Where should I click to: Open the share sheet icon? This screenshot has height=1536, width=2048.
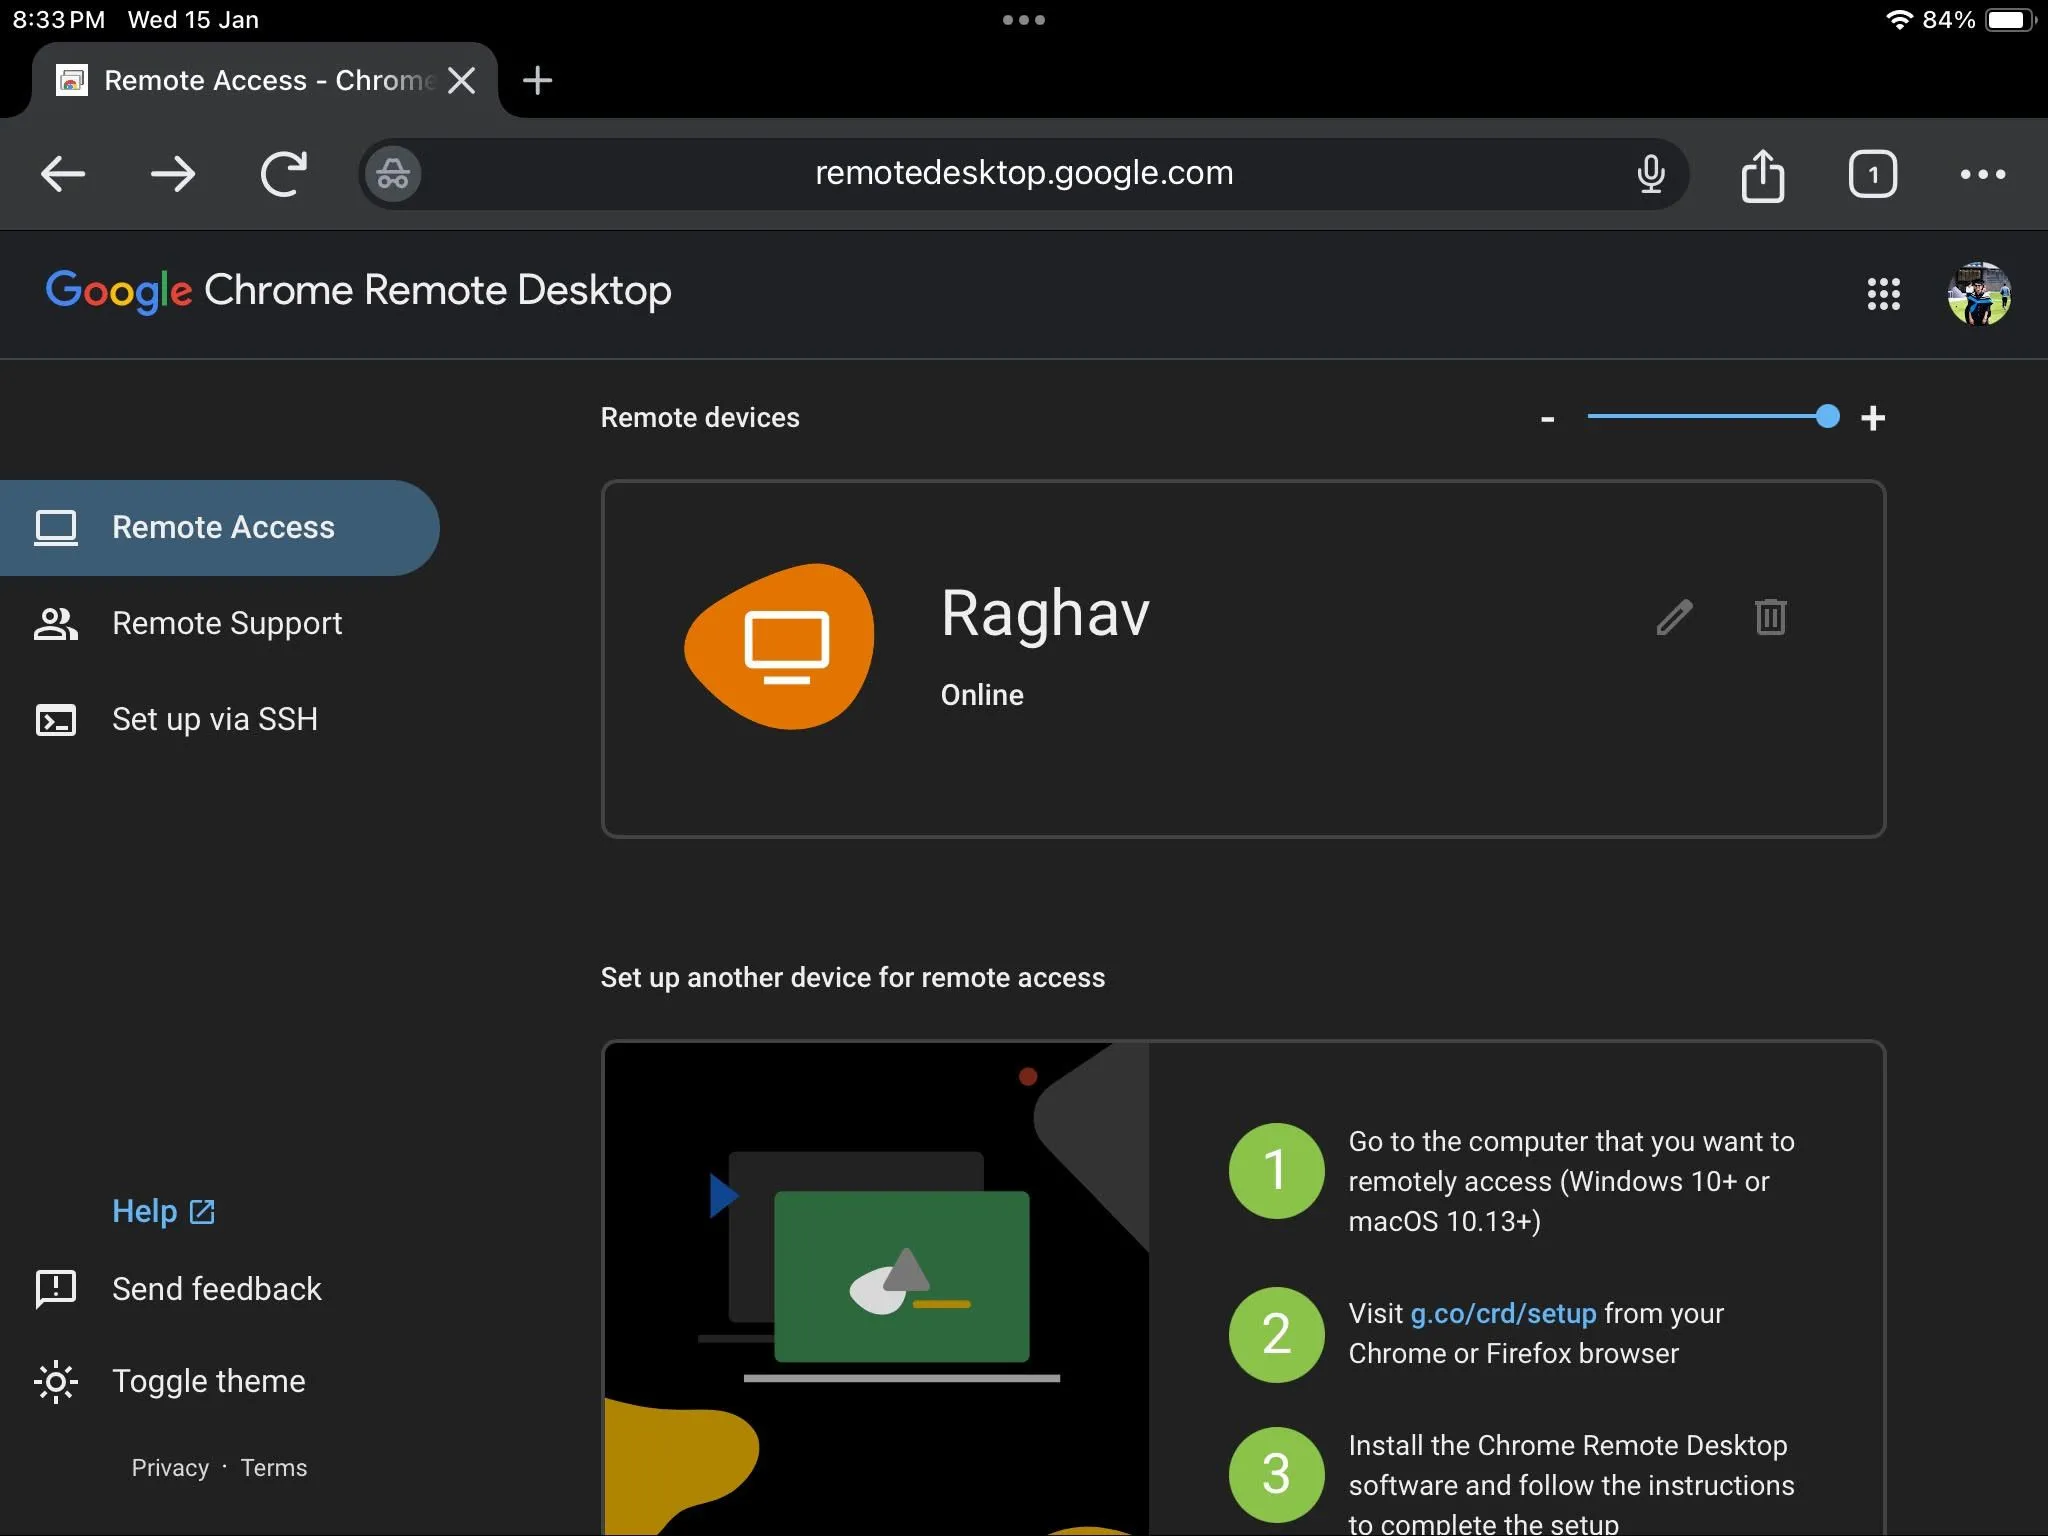point(1763,174)
